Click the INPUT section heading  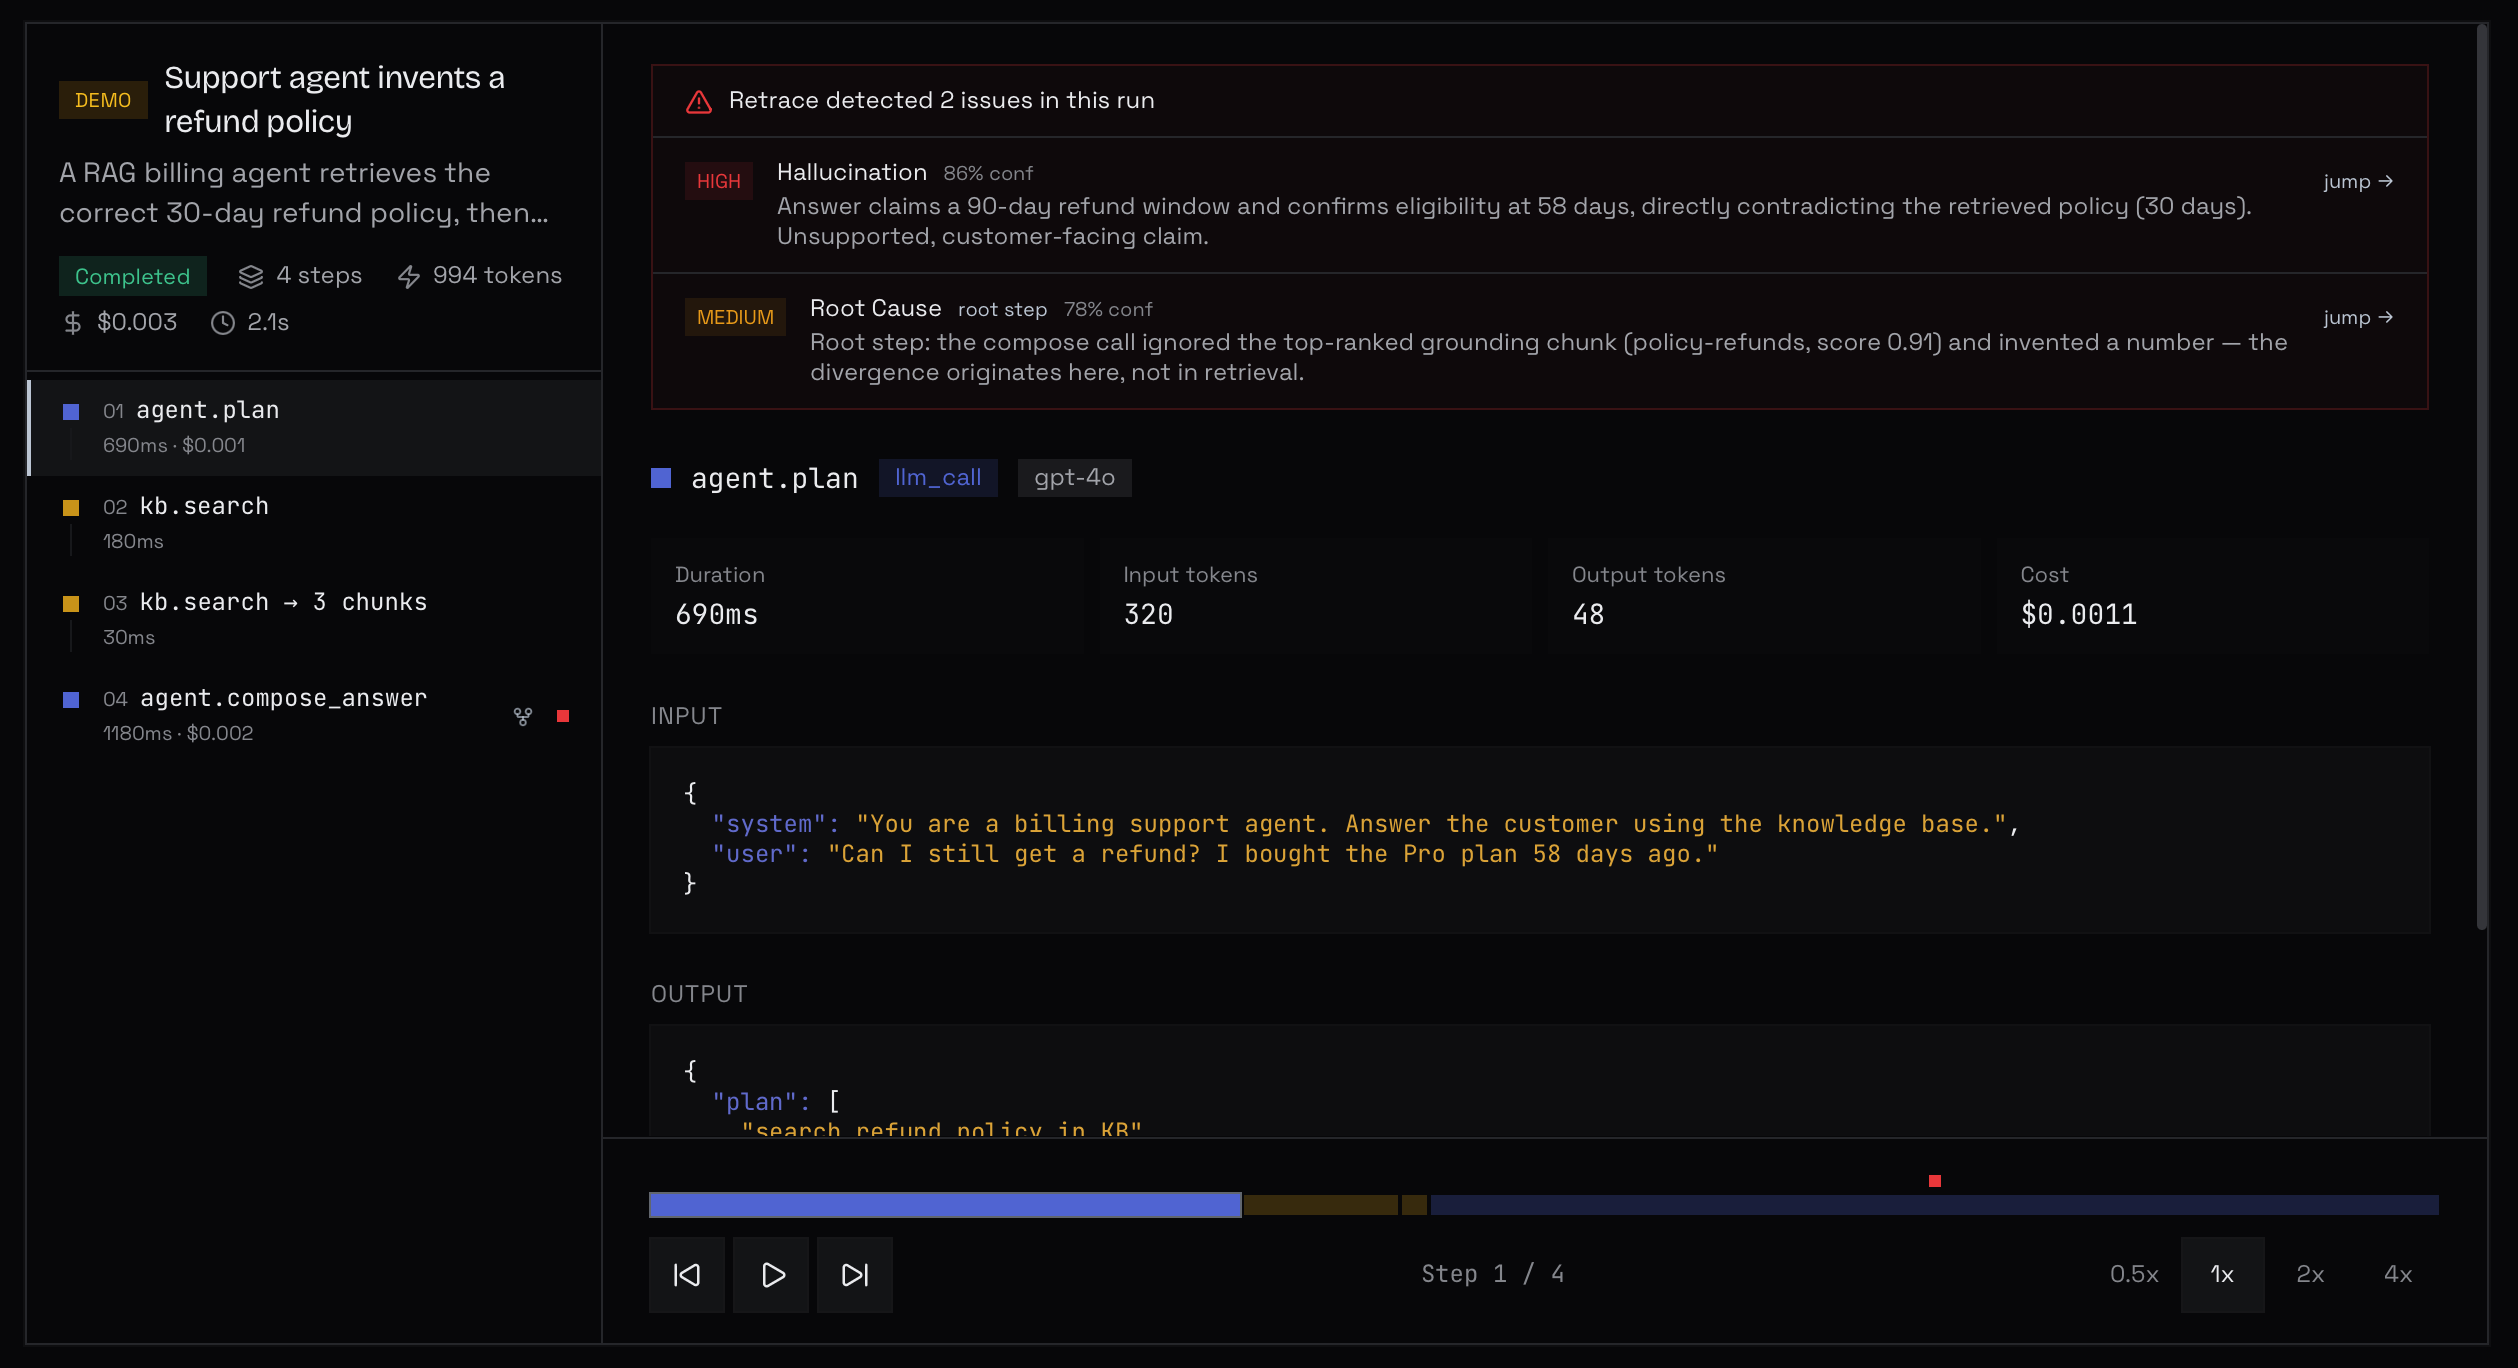686,716
